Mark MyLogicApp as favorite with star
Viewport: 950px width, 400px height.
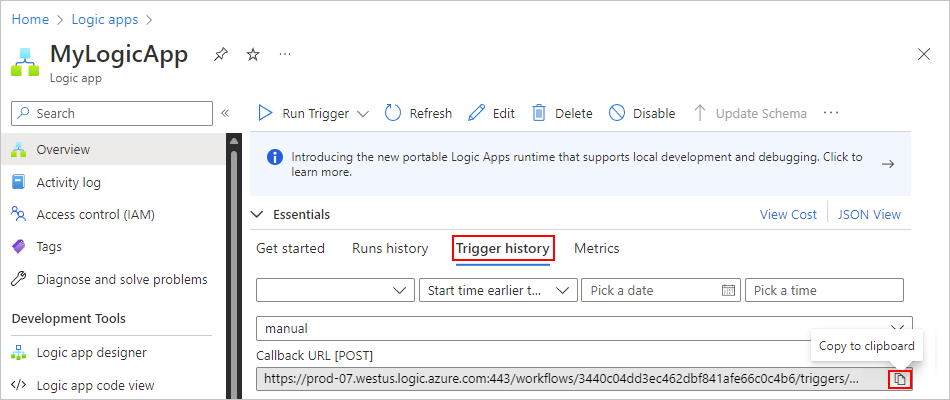[253, 55]
